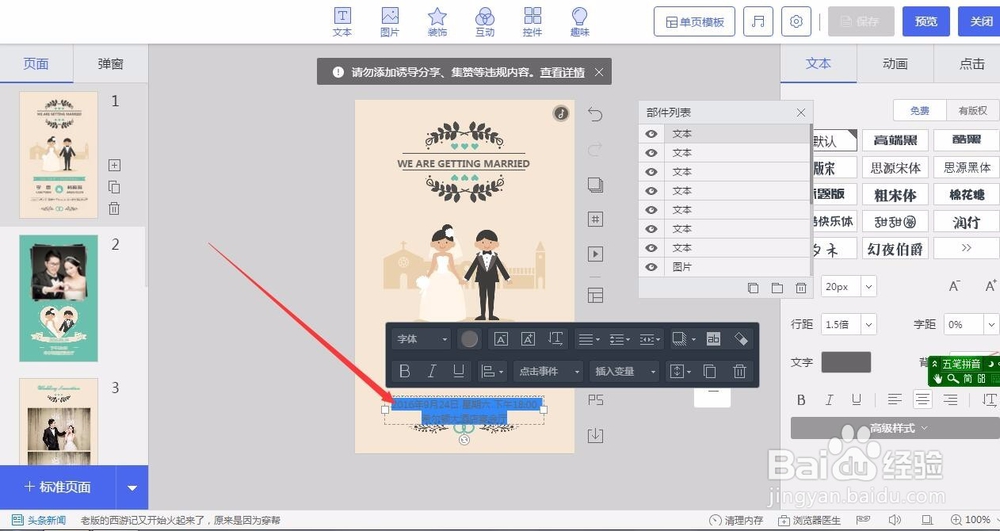Viewport: 1000px width, 531px height.
Task: Hide the 图片 layer in 部件列表
Action: click(651, 267)
